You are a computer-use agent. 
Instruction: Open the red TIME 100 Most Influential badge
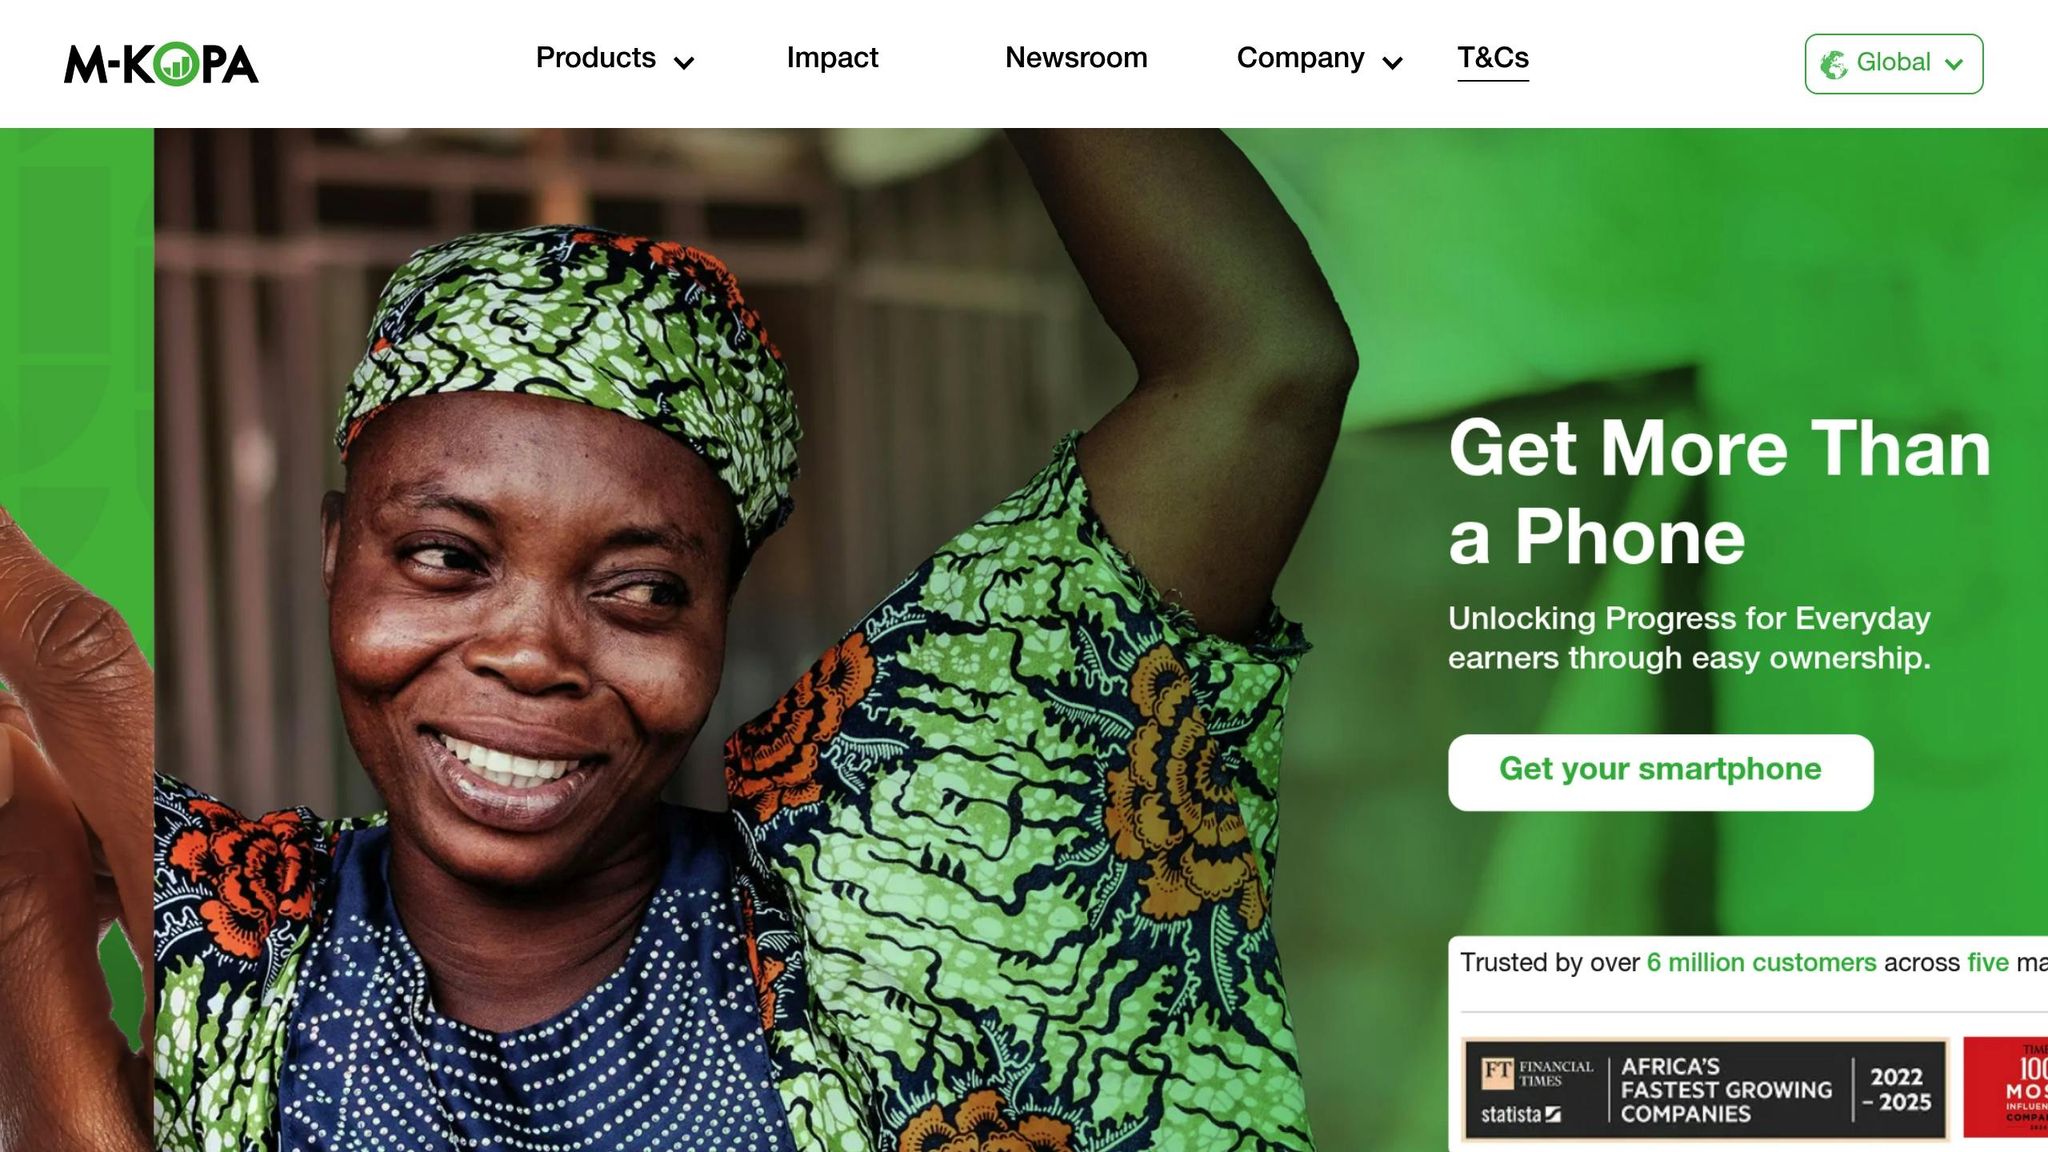[x=2005, y=1088]
